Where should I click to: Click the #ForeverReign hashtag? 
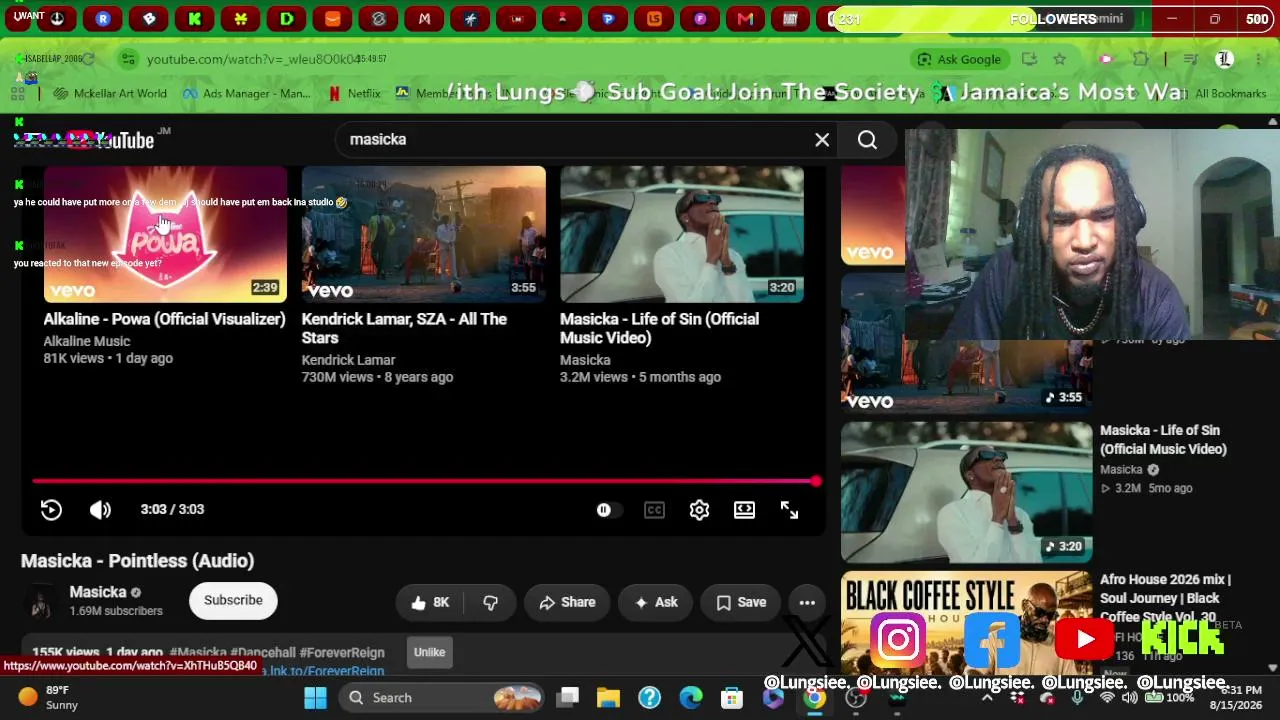tap(342, 652)
